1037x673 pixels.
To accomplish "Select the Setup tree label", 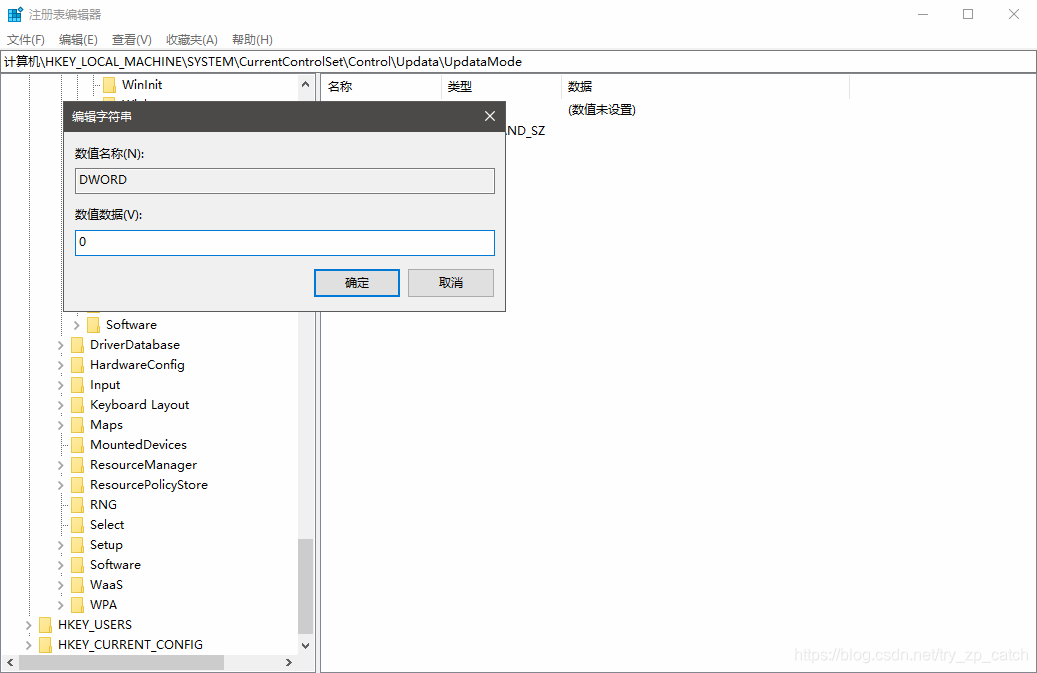I will 106,545.
